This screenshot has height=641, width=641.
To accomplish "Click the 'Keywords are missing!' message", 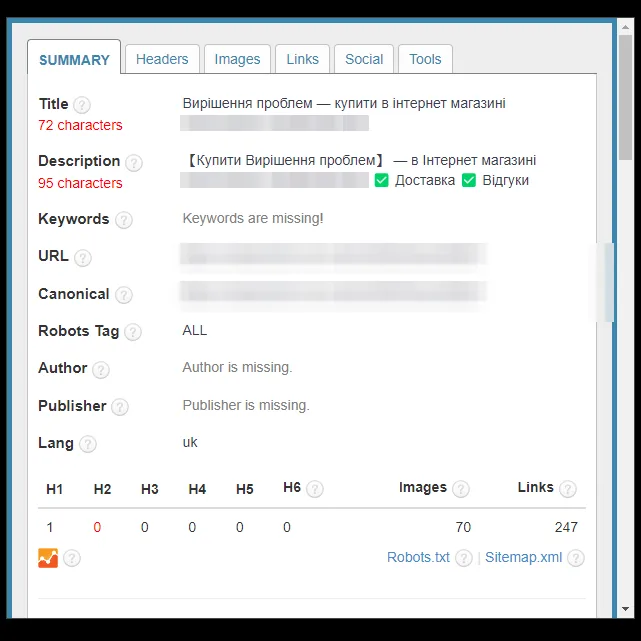I will 253,218.
